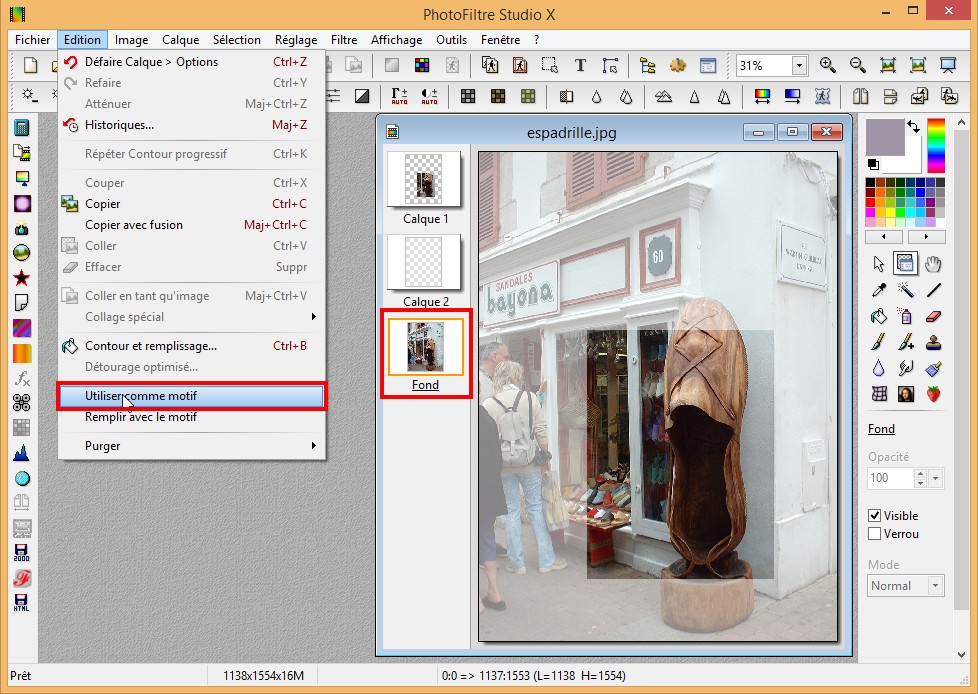Choose the Paint Bucket fill tool
This screenshot has width=978, height=694.
coord(879,317)
